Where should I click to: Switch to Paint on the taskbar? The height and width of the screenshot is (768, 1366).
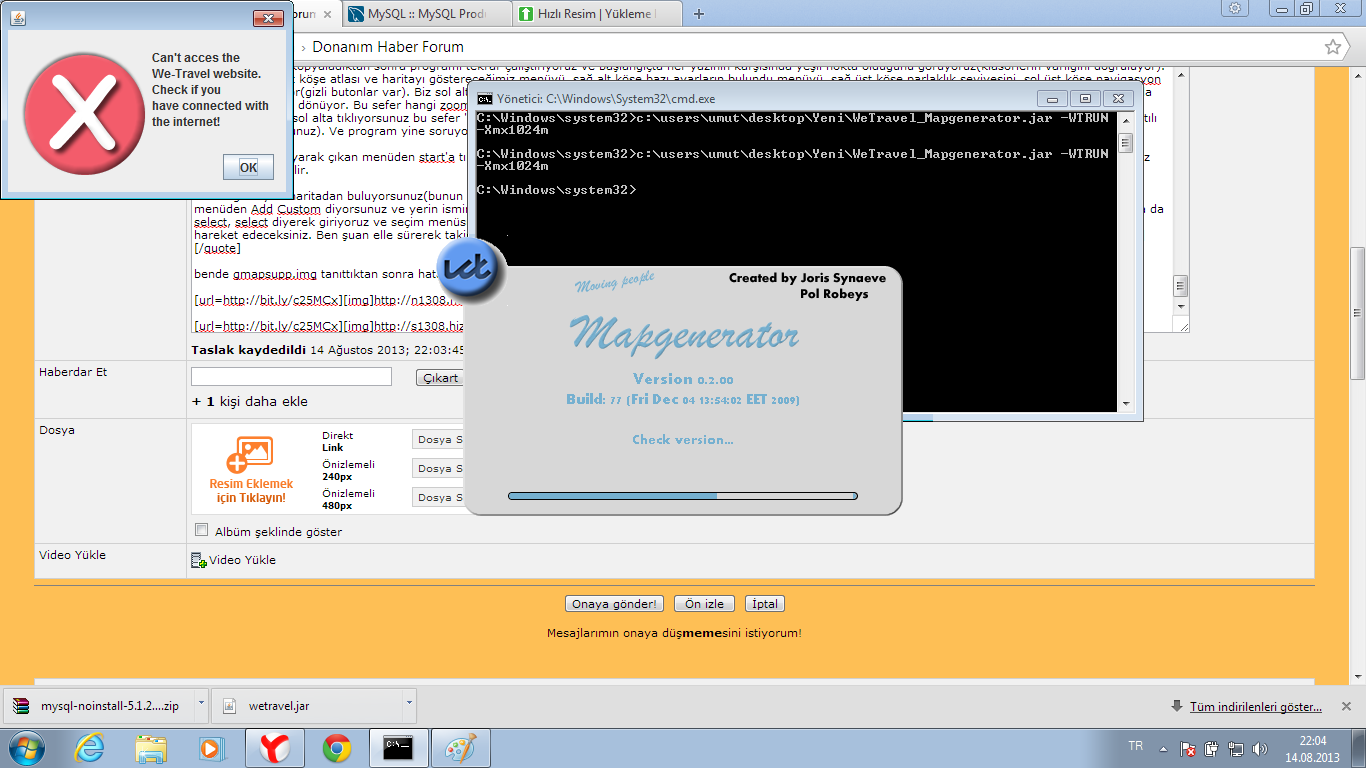(461, 748)
